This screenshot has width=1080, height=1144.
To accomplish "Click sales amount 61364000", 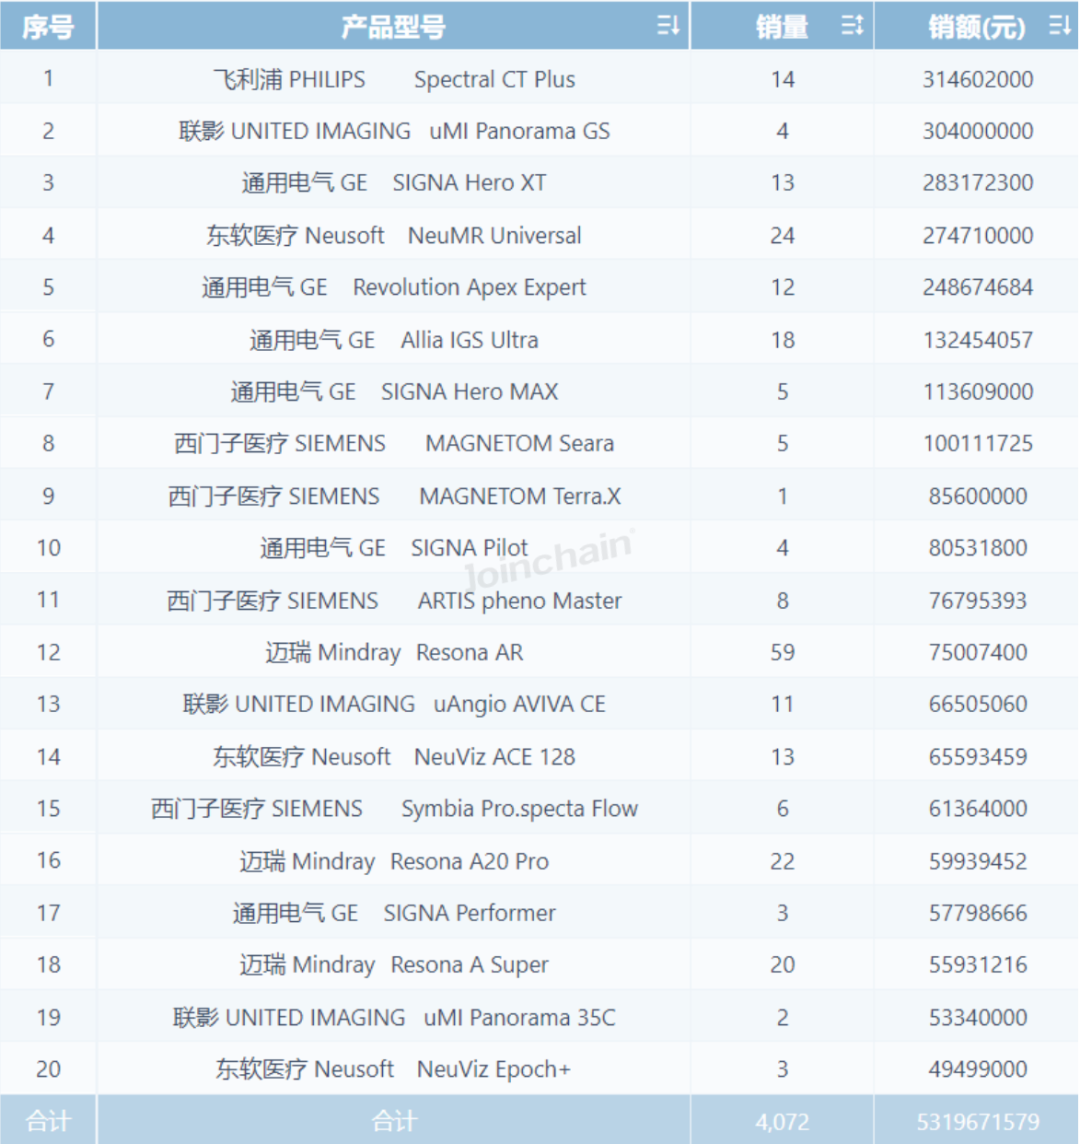I will point(978,808).
